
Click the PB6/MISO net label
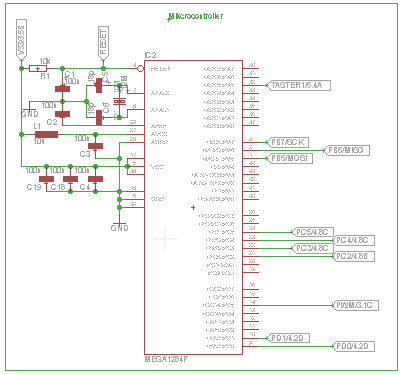(347, 150)
